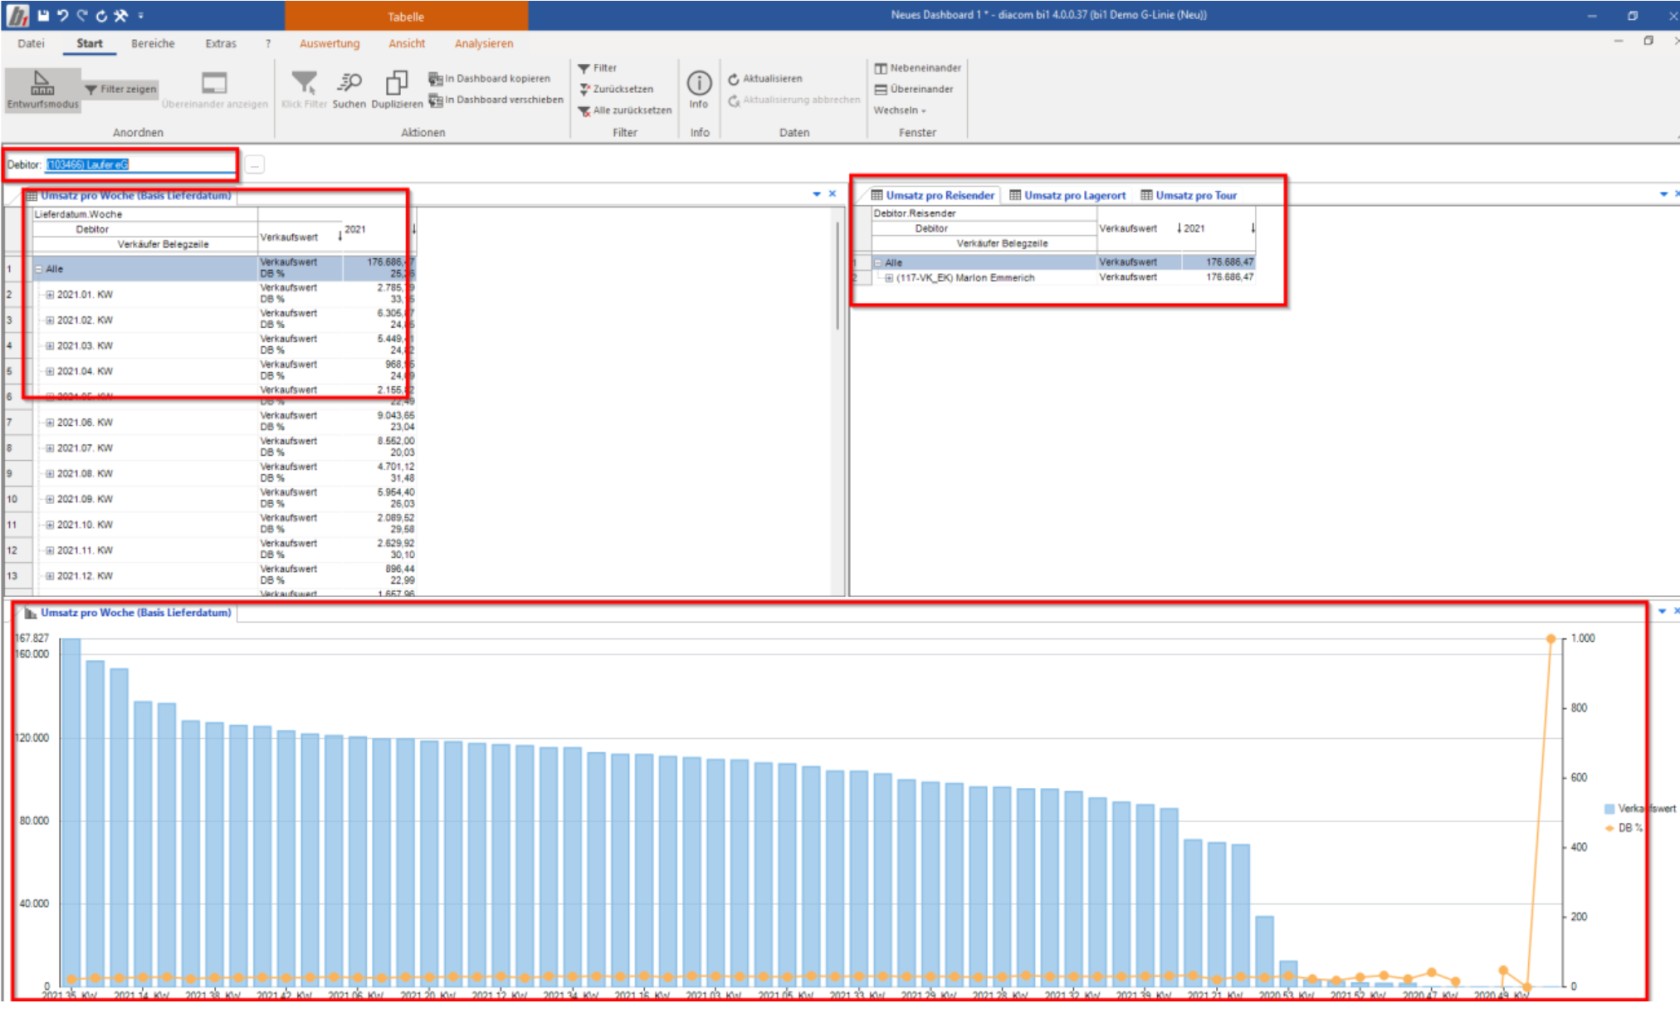Expand the 2021.01. KW row
This screenshot has height=1013, width=1680.
(50, 295)
